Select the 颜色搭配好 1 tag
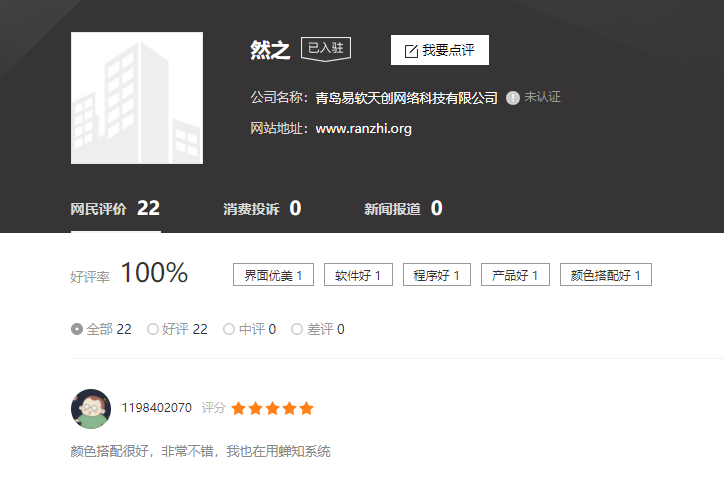 [x=606, y=275]
